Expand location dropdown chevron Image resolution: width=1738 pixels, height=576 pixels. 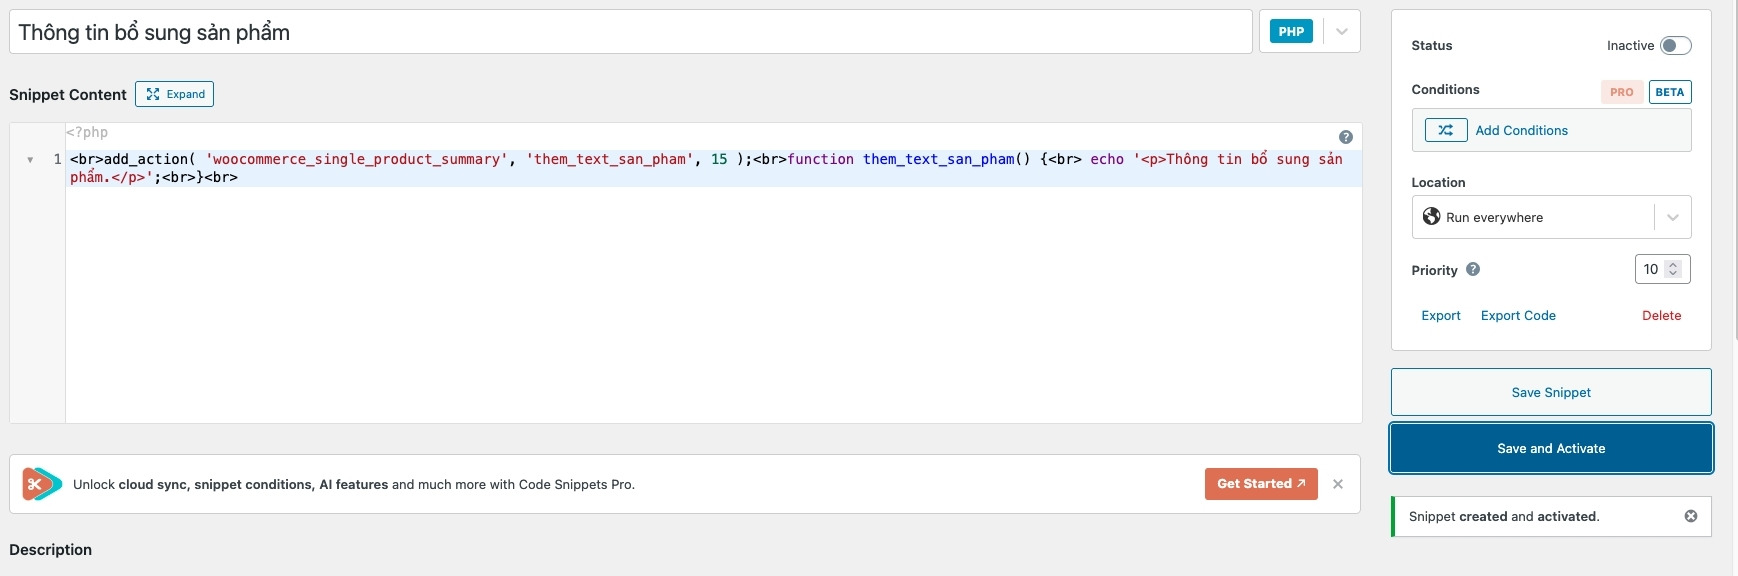(1673, 217)
